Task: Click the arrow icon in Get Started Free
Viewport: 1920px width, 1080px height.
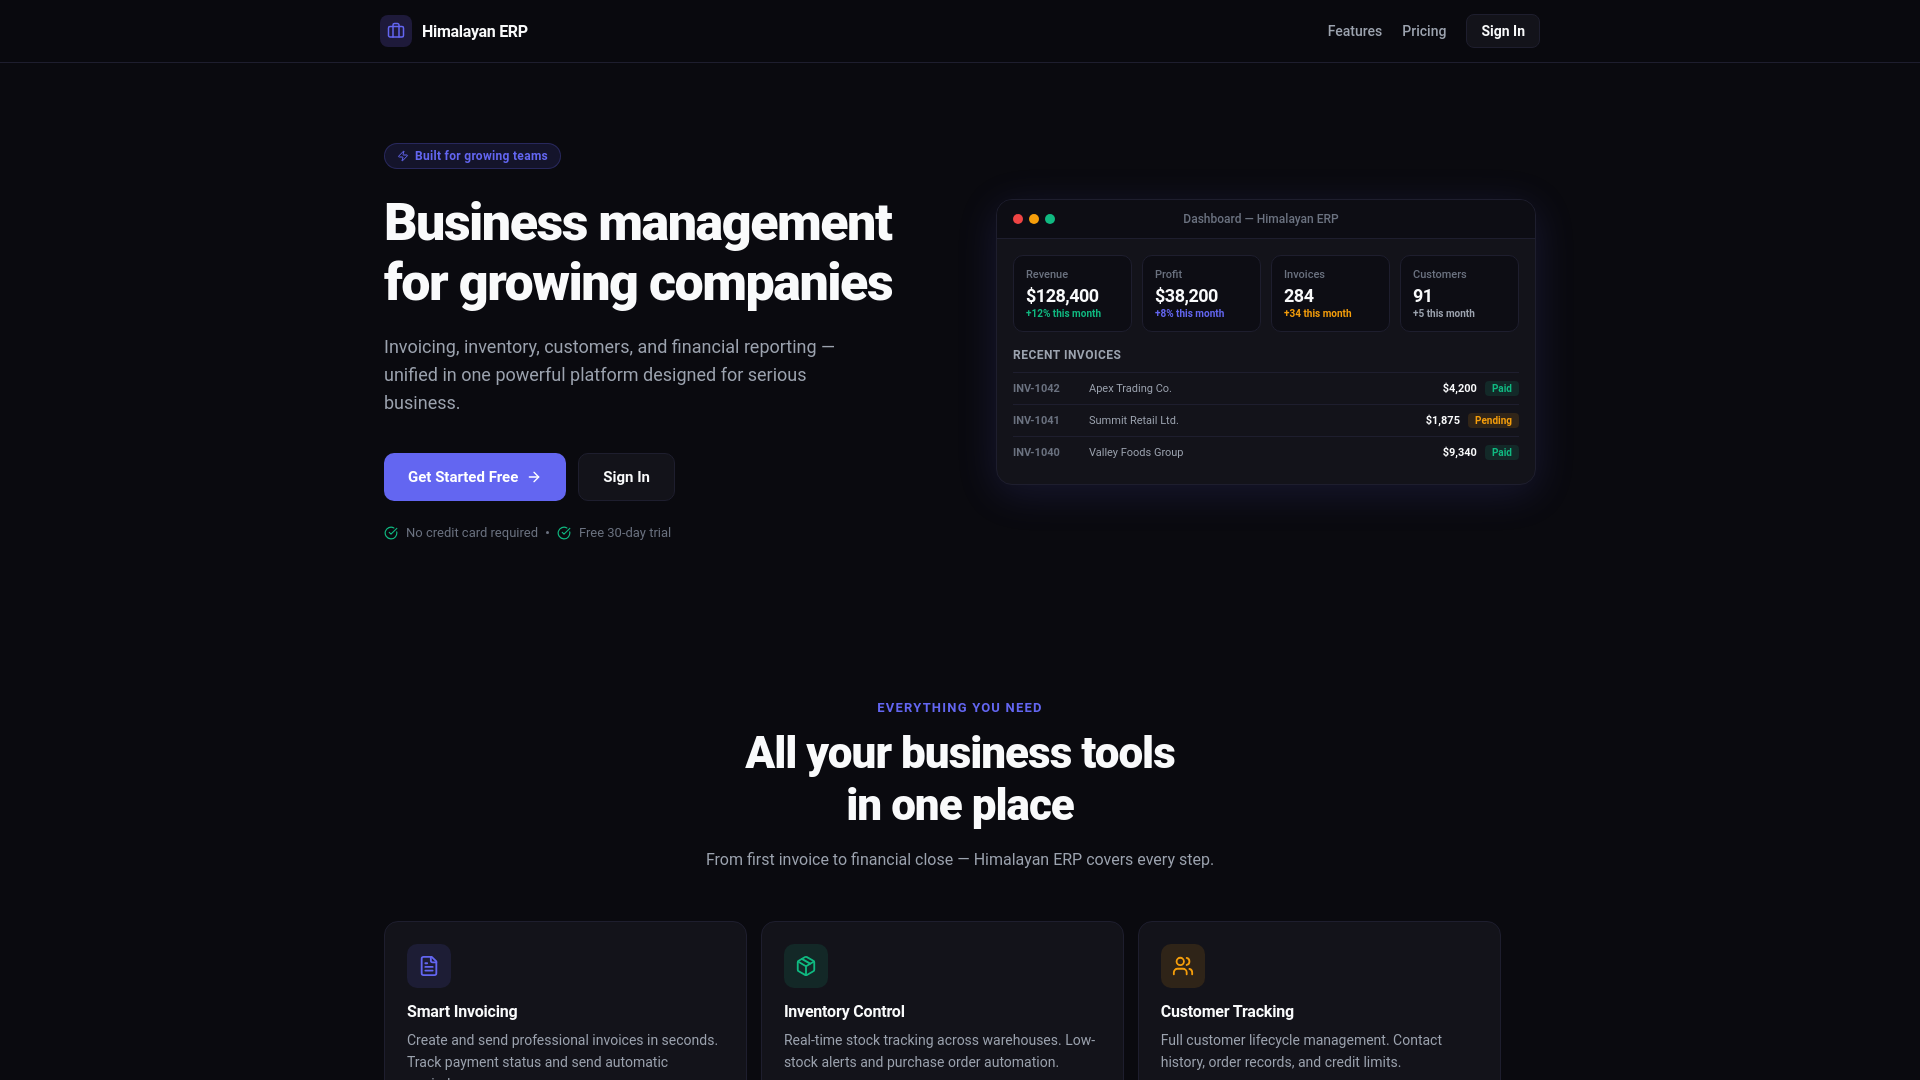Action: [x=534, y=477]
